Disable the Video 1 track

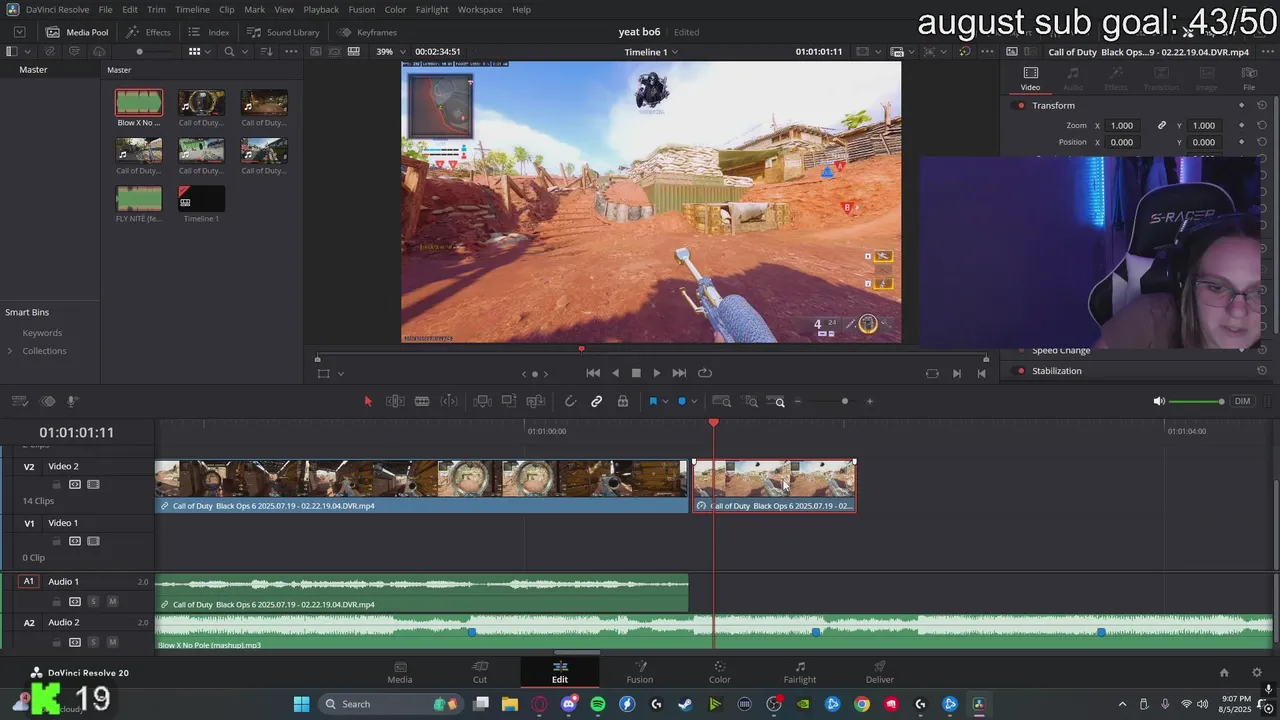tap(93, 541)
